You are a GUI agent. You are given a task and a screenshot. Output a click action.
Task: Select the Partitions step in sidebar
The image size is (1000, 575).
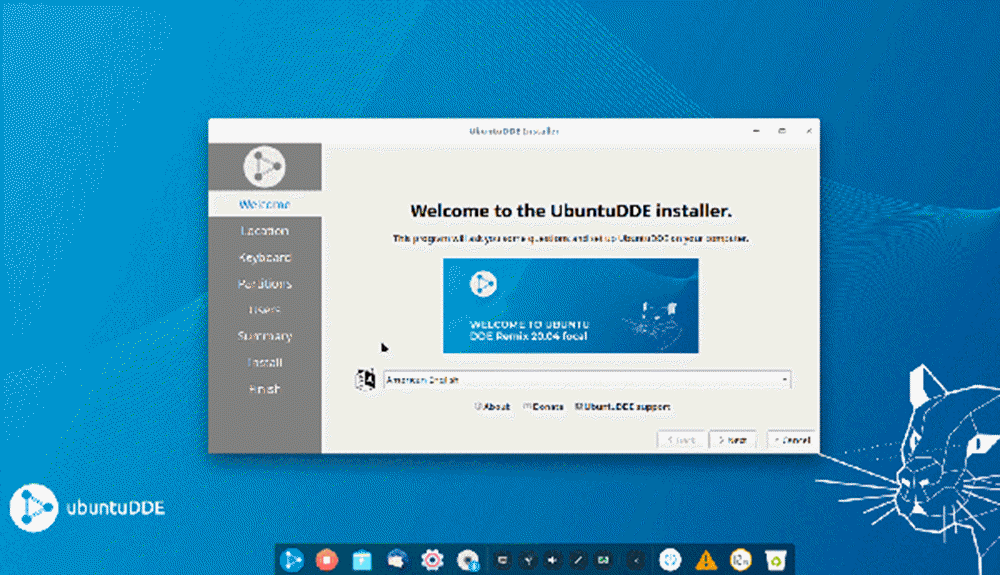[265, 284]
